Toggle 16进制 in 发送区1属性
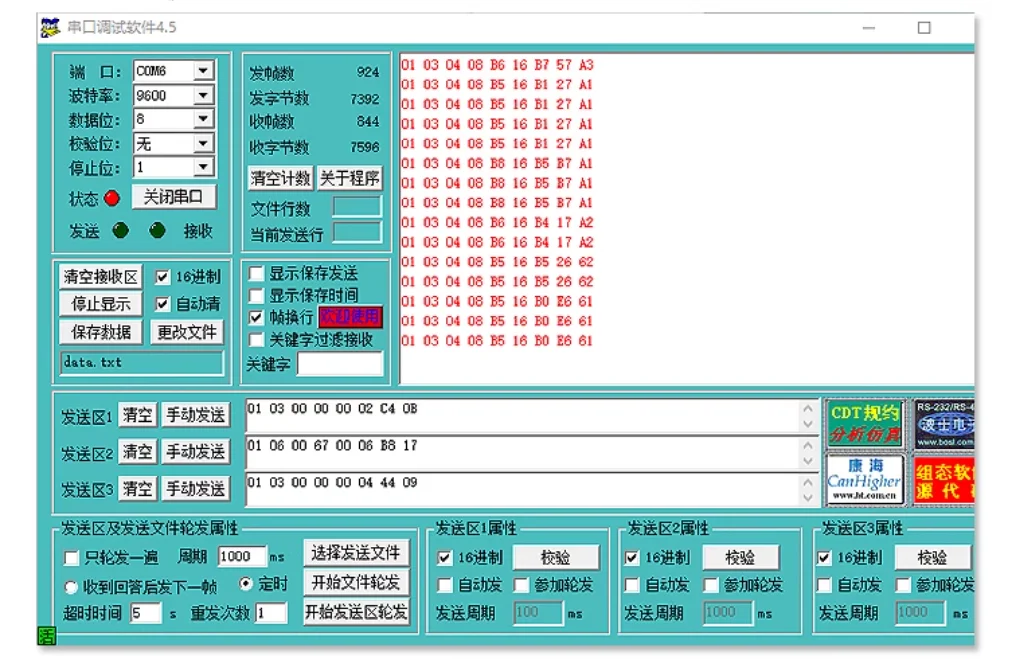The width and height of the screenshot is (1017, 659). point(444,557)
